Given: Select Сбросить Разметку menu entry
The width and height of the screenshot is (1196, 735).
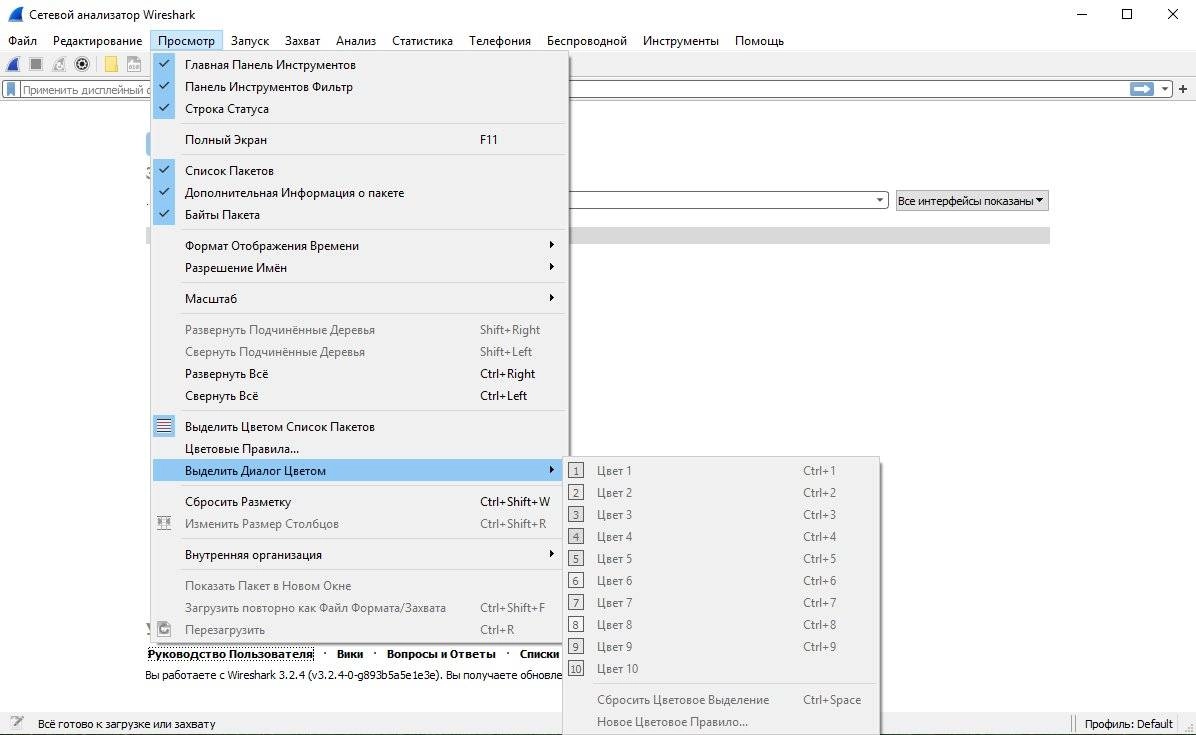Looking at the screenshot, I should [359, 502].
